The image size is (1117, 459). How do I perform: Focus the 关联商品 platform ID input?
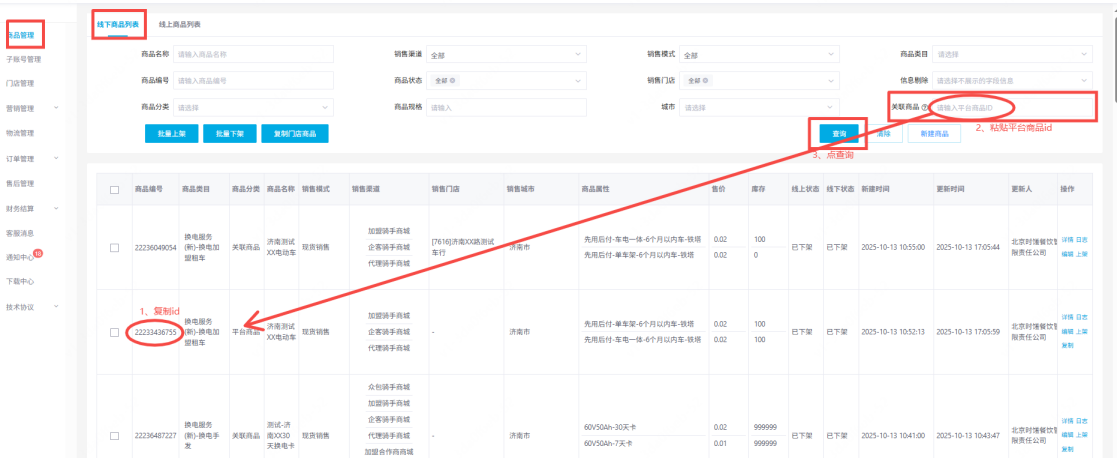pyautogui.click(x=1010, y=107)
